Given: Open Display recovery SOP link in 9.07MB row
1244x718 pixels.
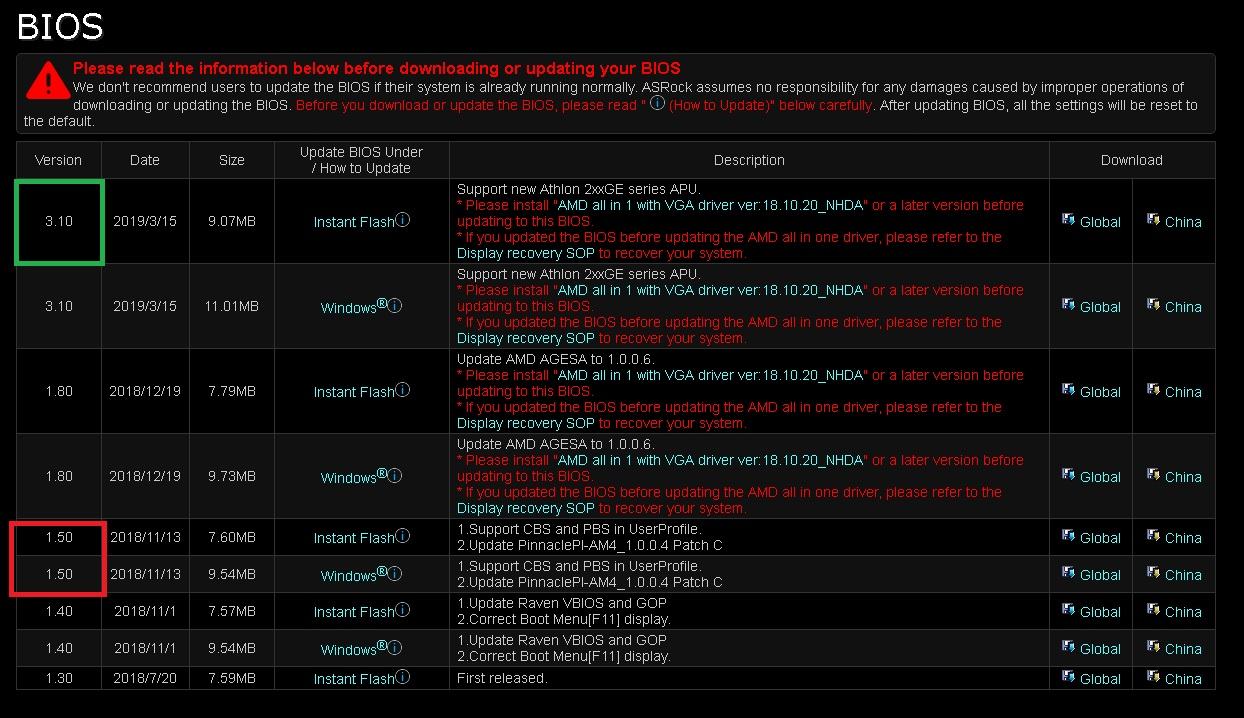Looking at the screenshot, I should [x=526, y=253].
